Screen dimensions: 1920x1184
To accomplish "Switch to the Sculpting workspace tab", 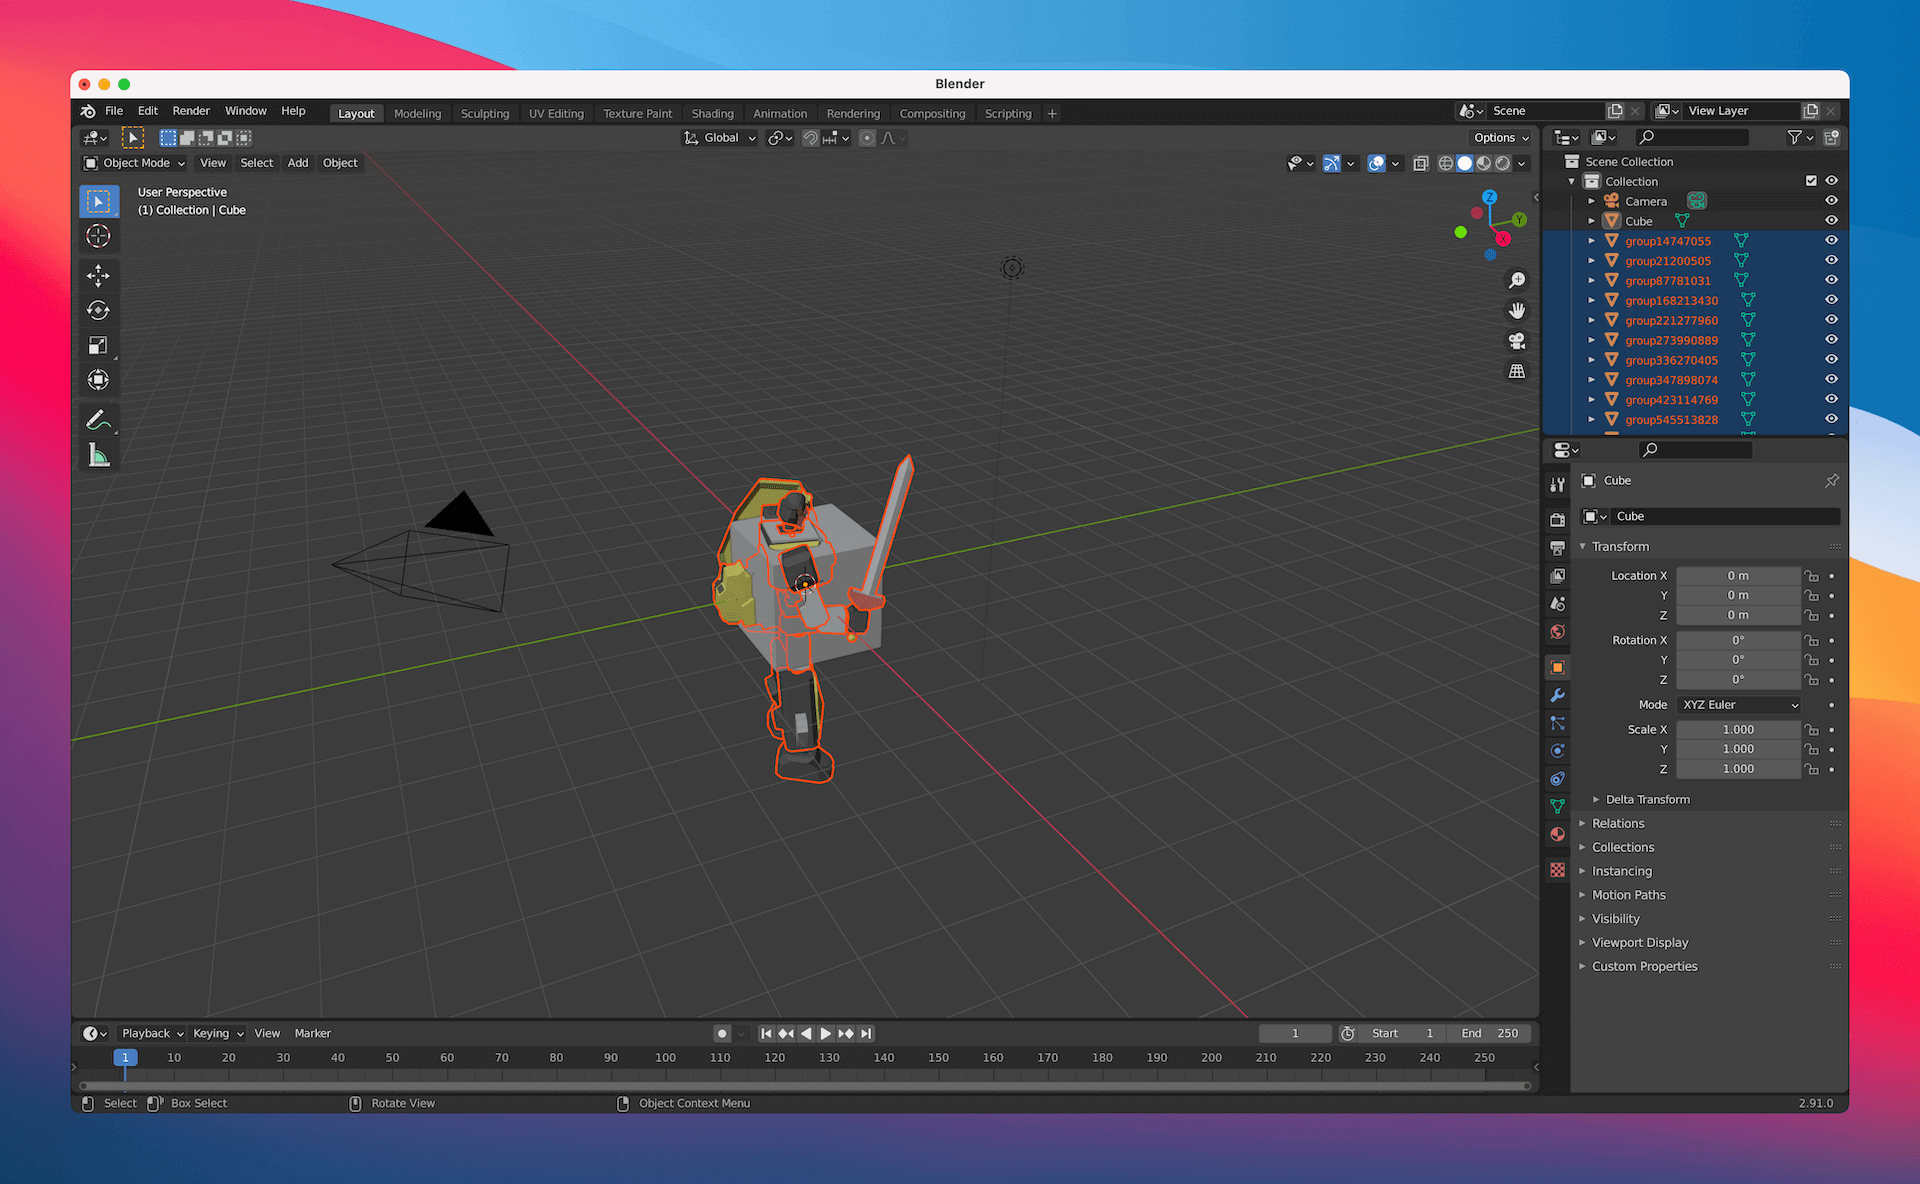I will click(x=484, y=113).
